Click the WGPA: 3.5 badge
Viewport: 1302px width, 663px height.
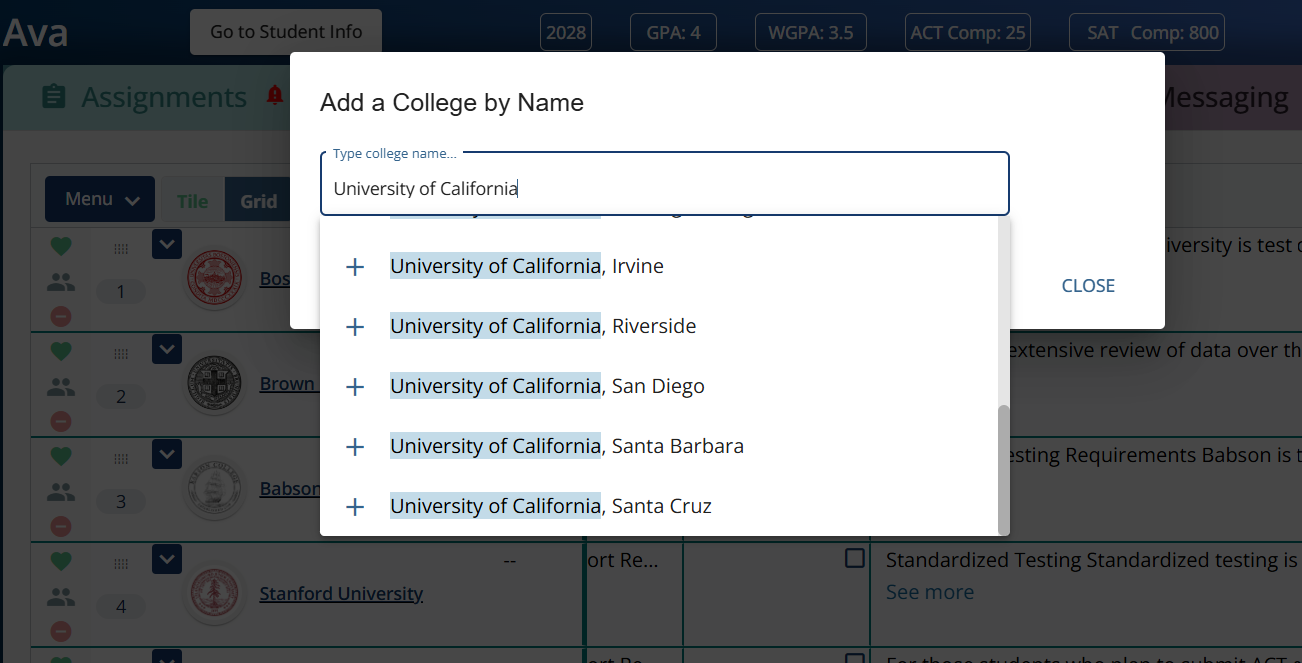[811, 33]
